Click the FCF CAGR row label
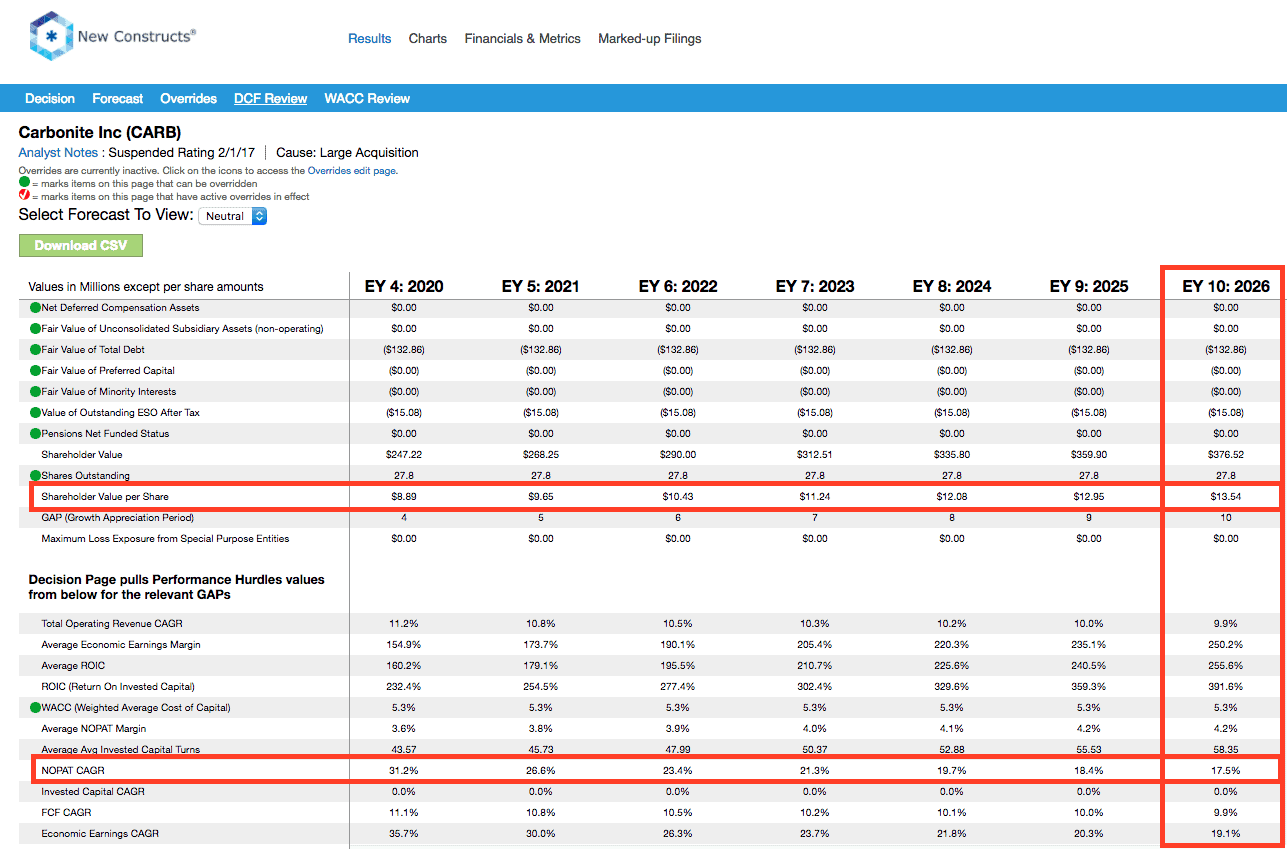Viewport: 1287px width, 849px height. click(x=66, y=813)
